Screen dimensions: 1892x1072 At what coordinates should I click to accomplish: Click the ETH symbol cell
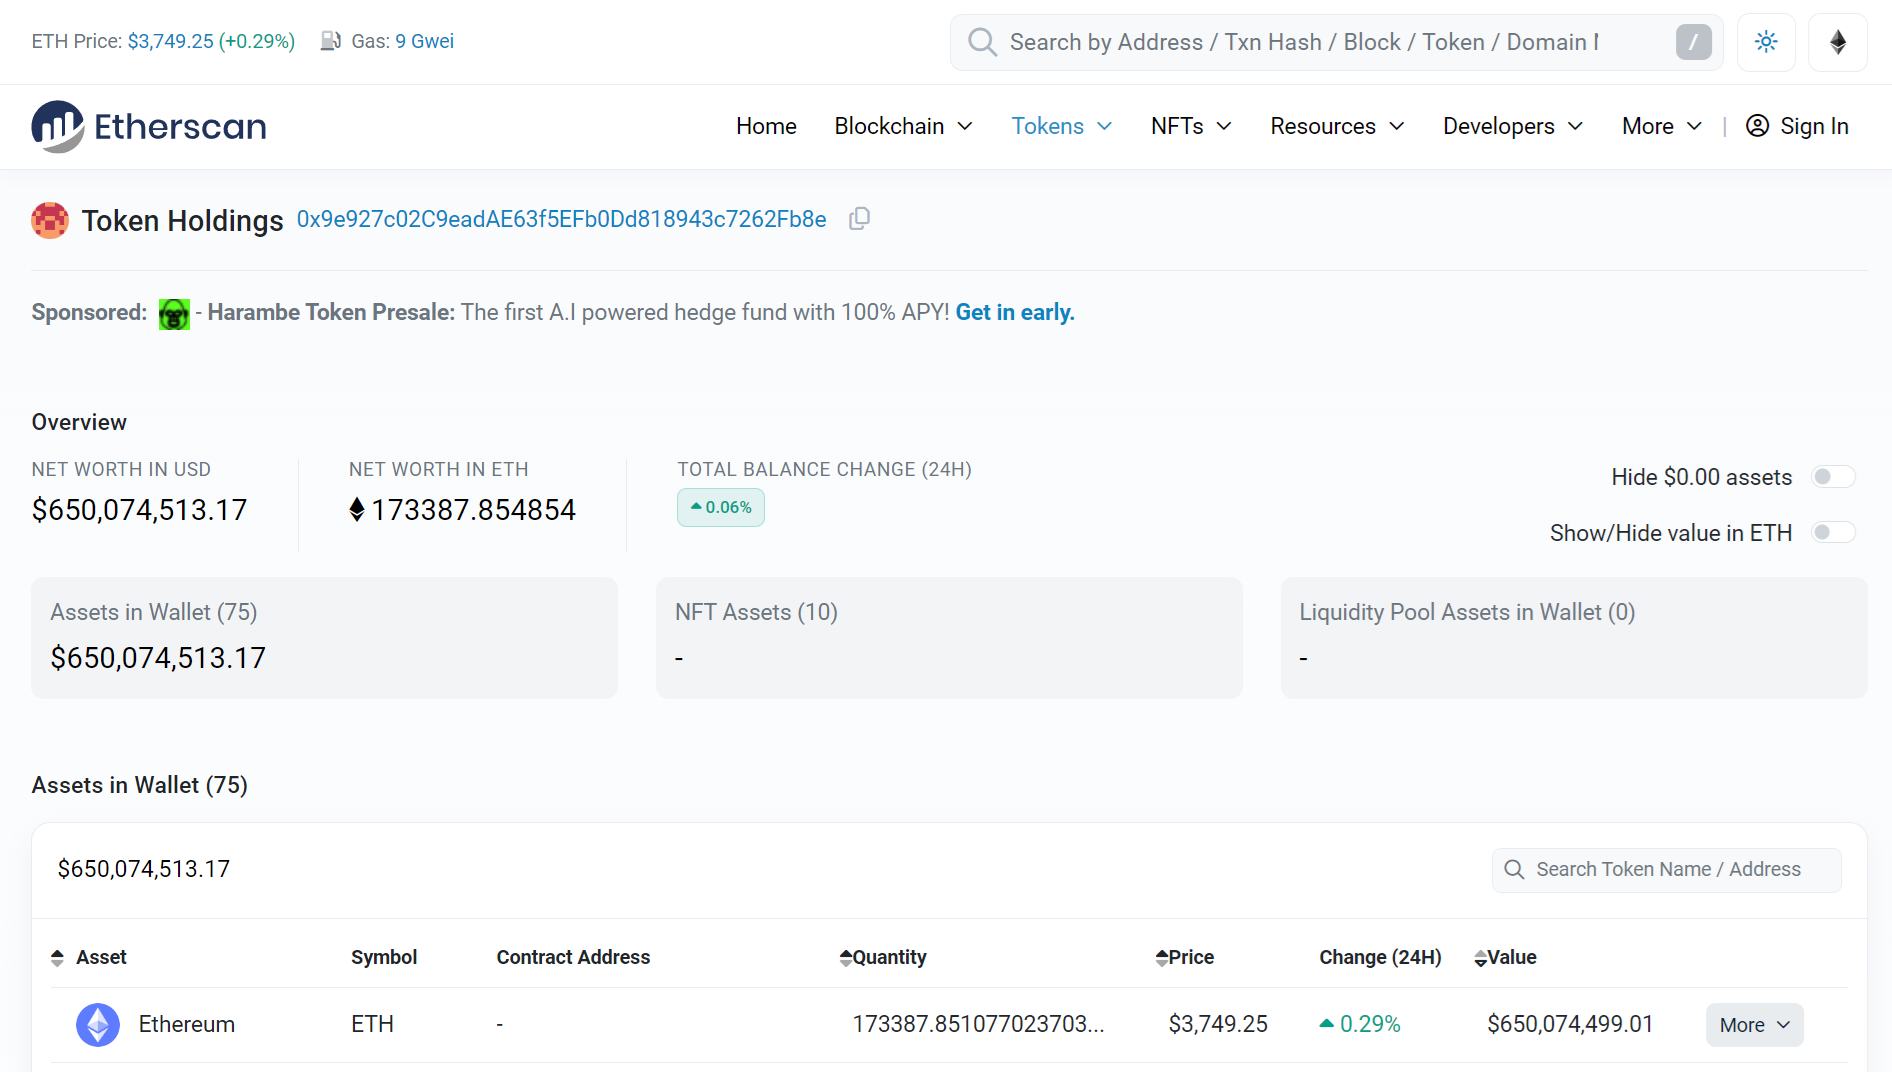click(x=372, y=1024)
